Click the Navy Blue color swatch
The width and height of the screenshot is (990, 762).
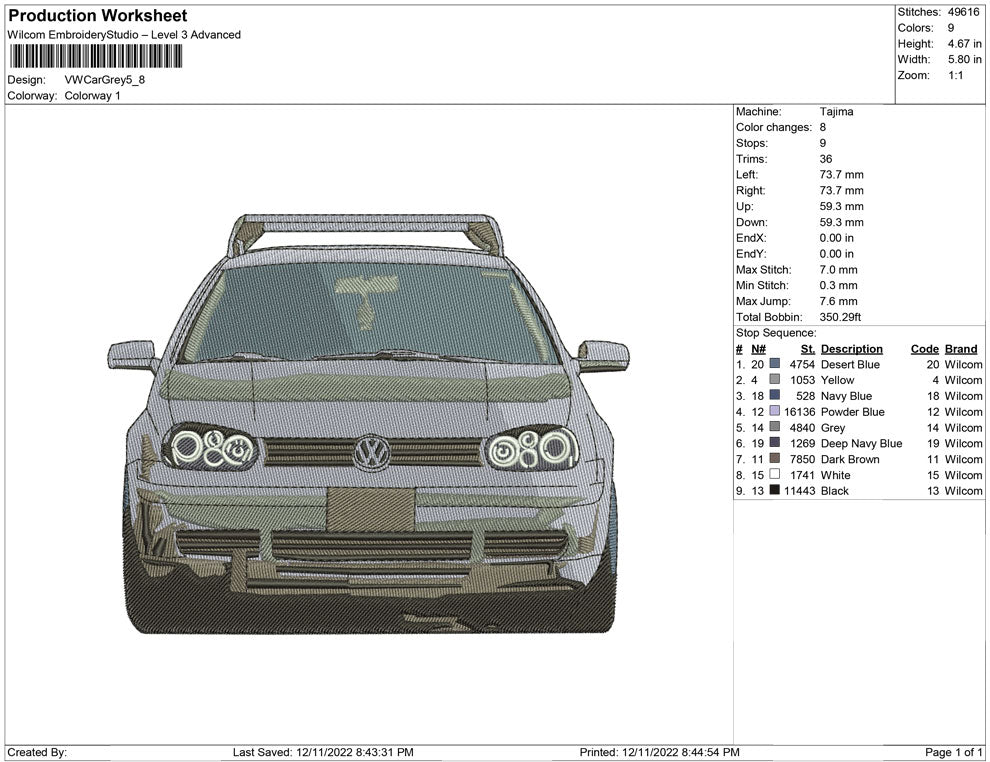click(x=775, y=395)
